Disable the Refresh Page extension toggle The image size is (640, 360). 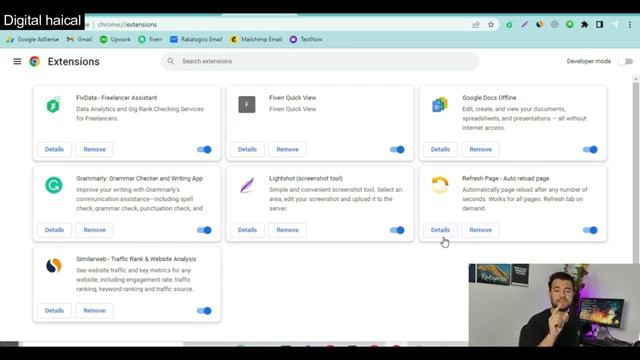[590, 230]
